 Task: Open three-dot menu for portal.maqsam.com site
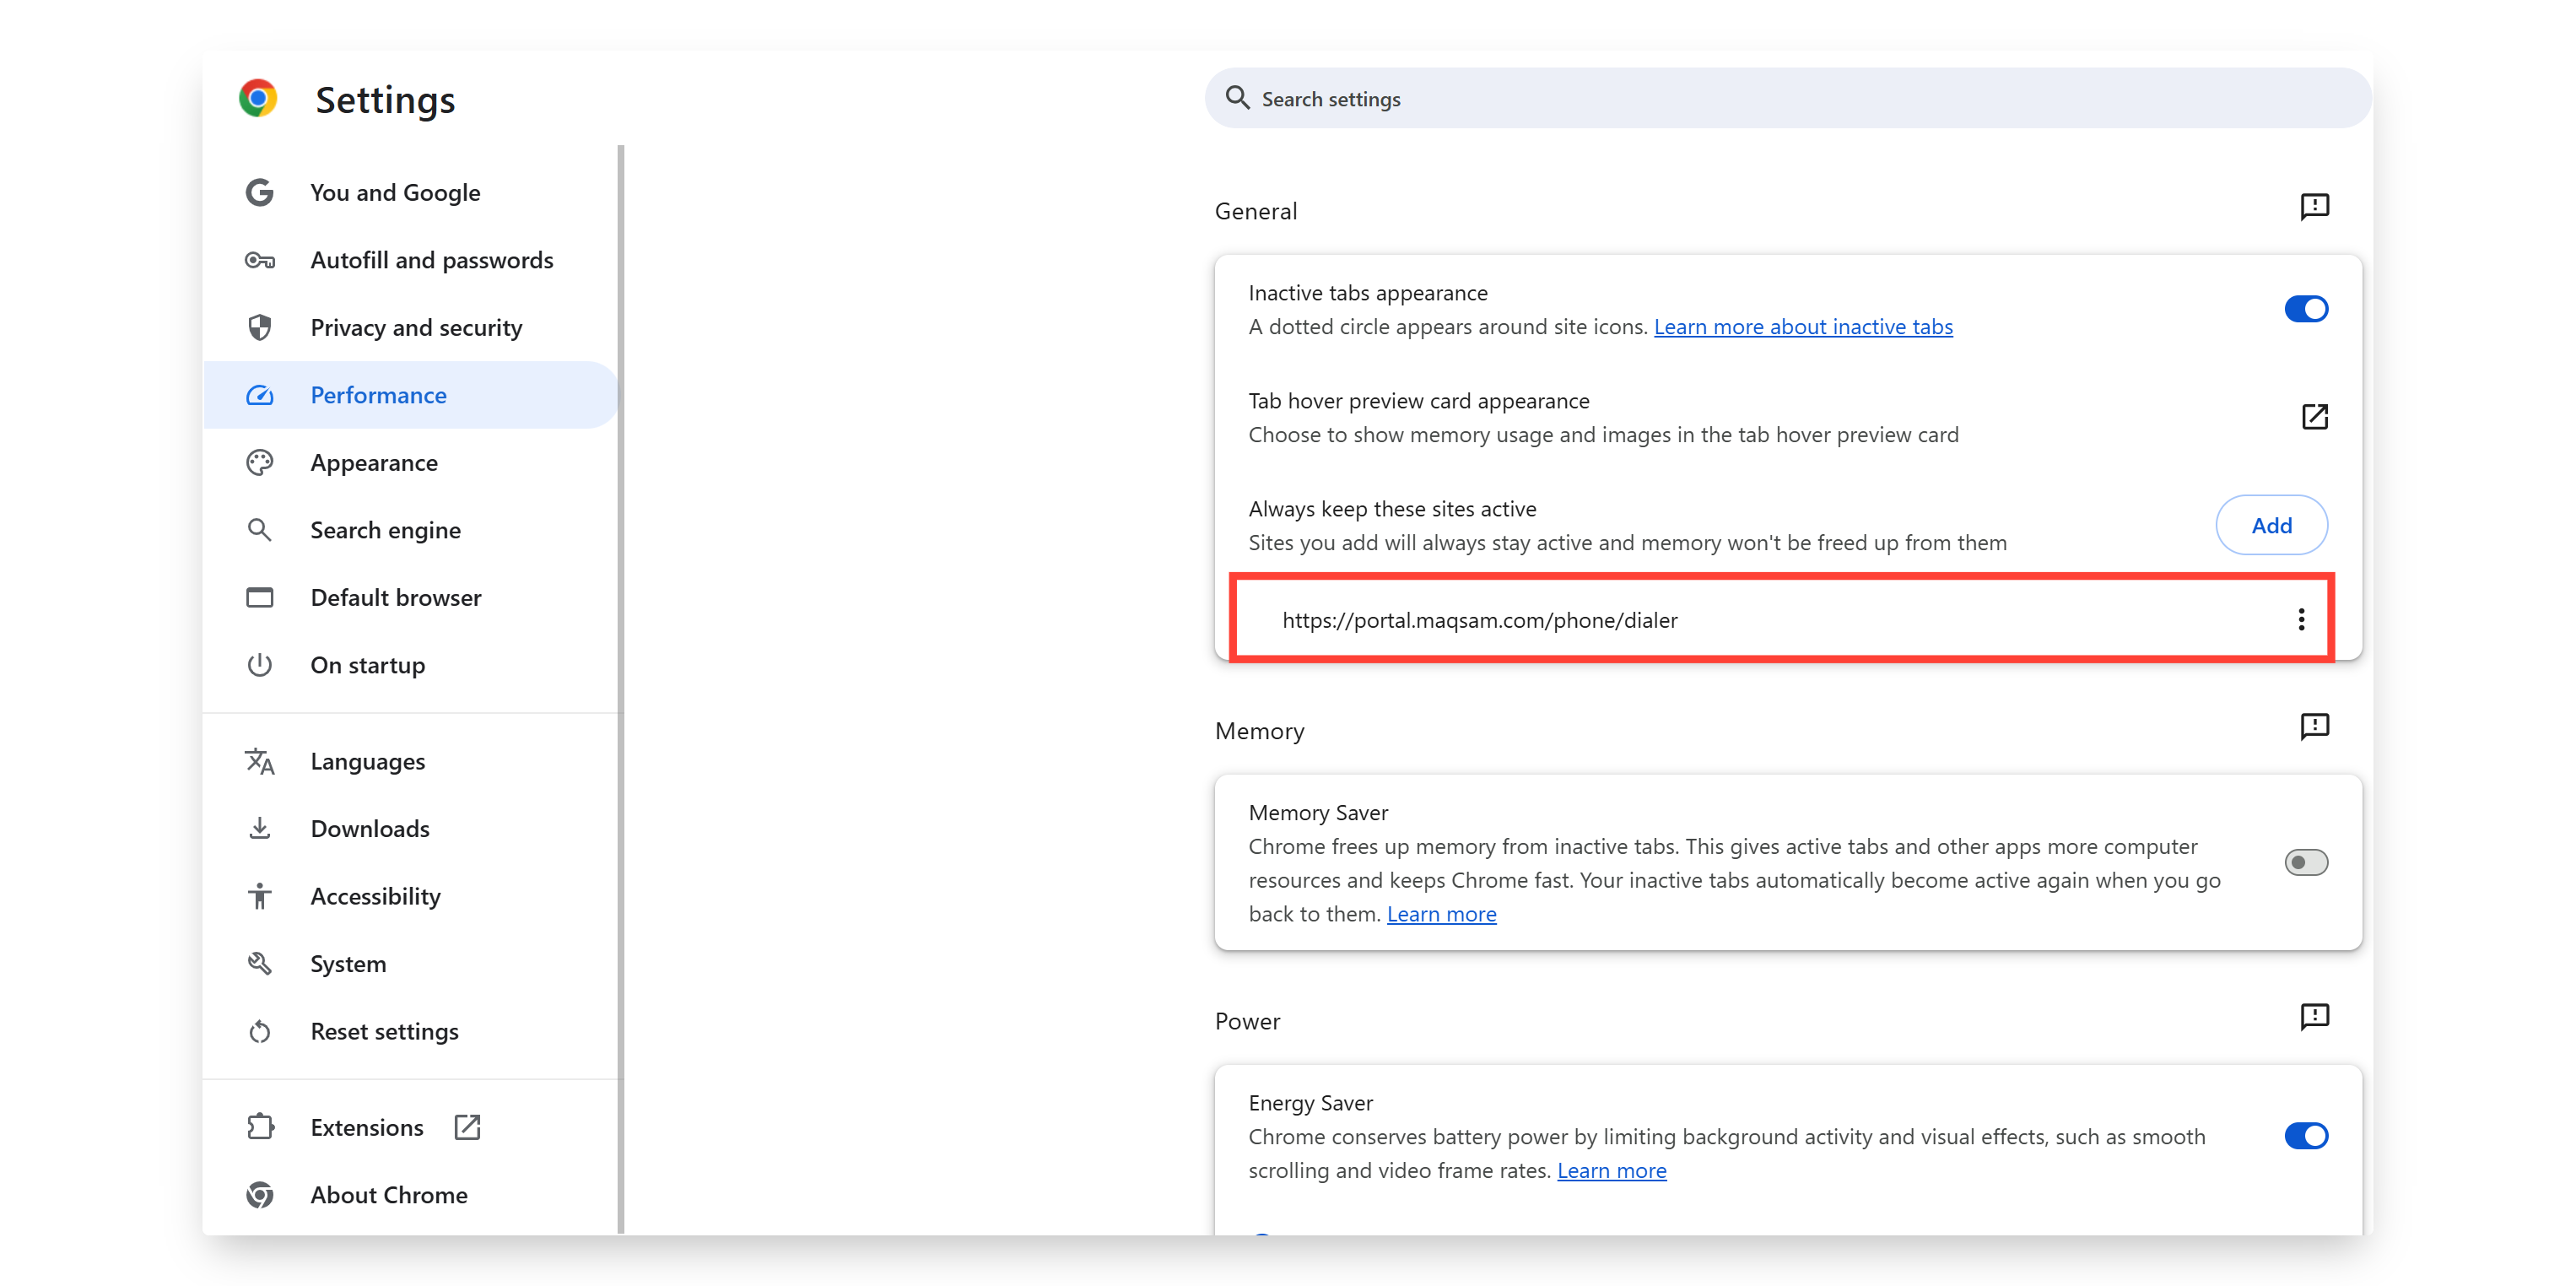(2301, 620)
